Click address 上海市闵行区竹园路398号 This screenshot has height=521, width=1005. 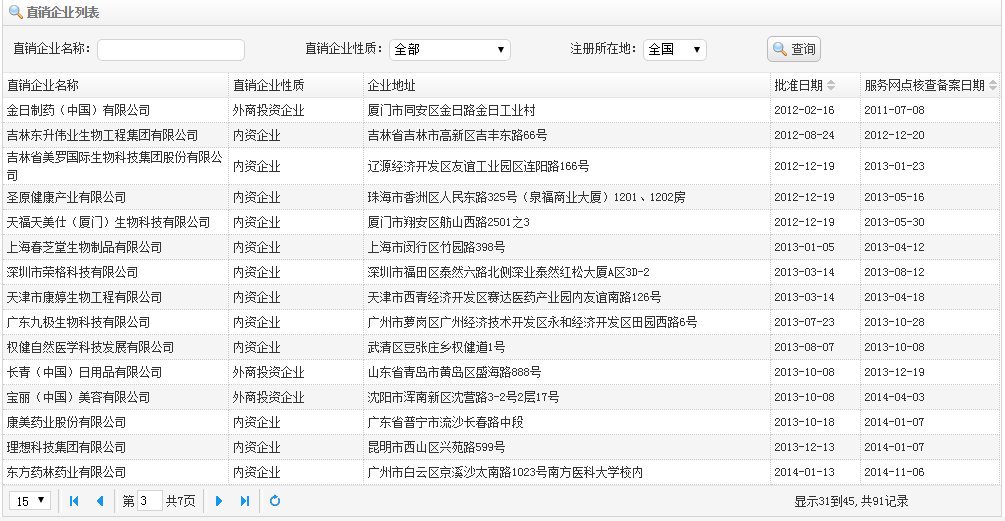(436, 247)
